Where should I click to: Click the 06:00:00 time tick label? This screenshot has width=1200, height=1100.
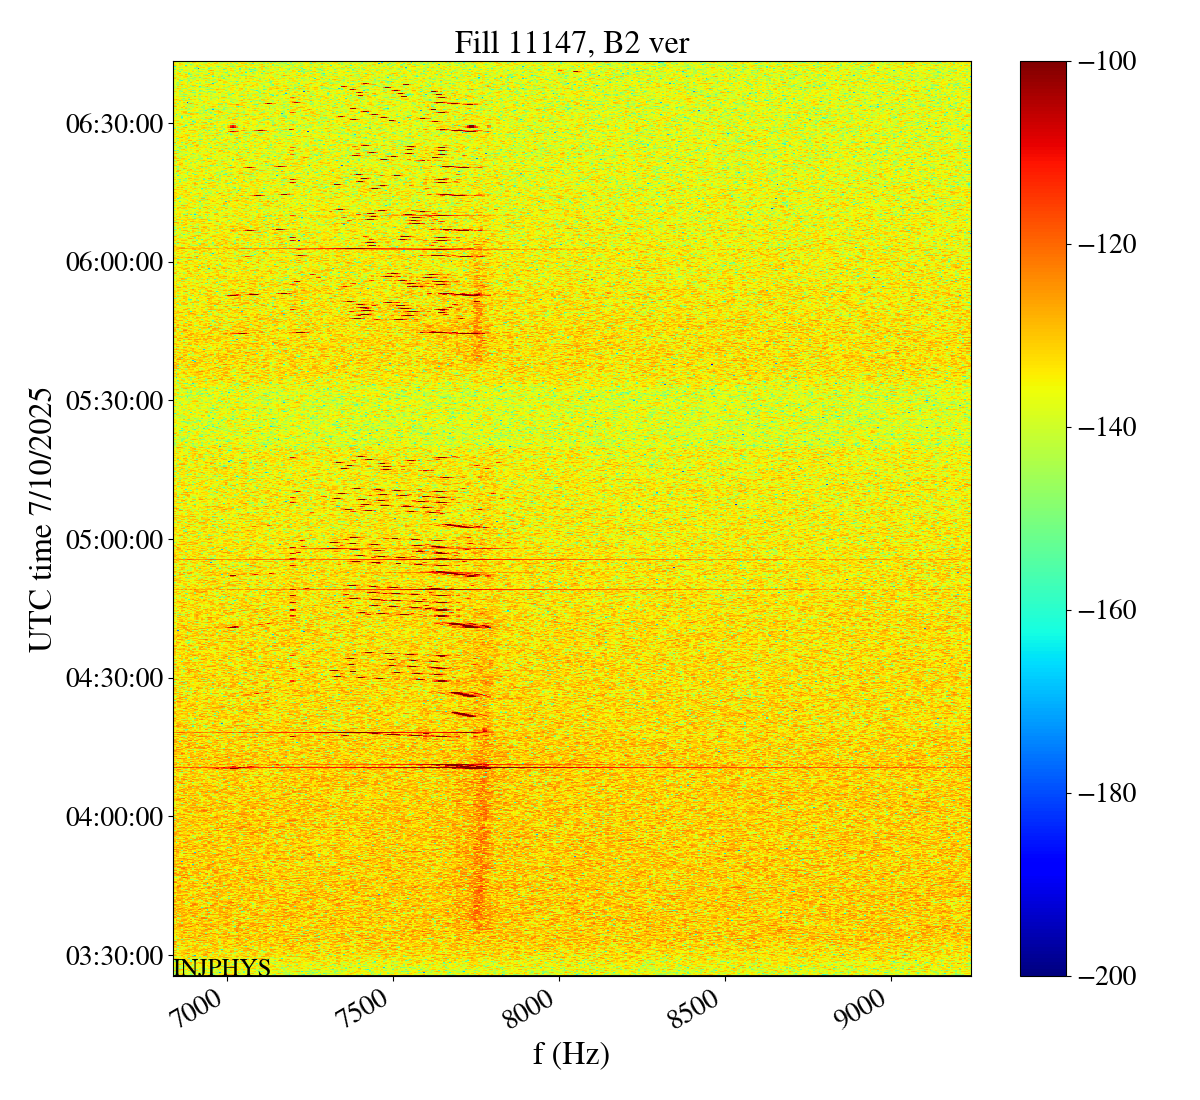point(114,262)
